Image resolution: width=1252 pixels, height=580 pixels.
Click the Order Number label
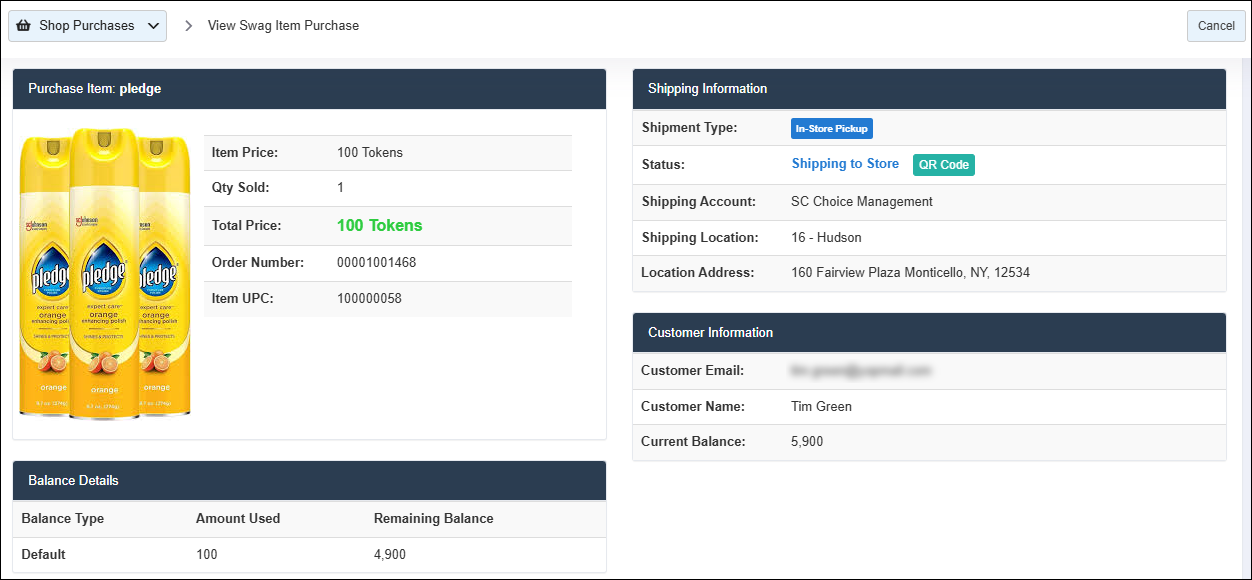[x=258, y=263]
